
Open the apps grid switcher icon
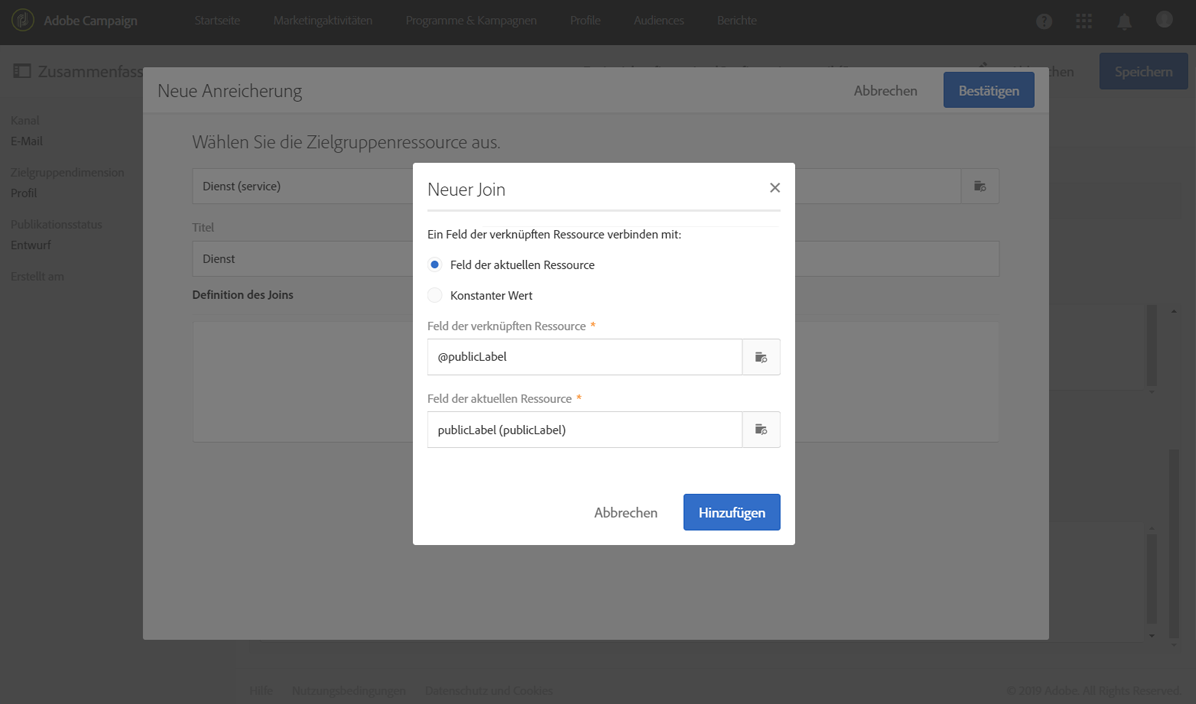click(x=1084, y=21)
